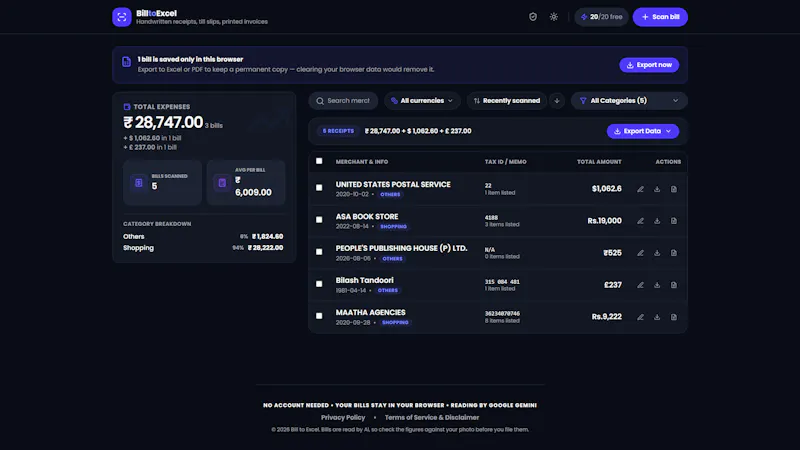Open document icon for ASA Book Store
This screenshot has width=800, height=450.
point(674,221)
